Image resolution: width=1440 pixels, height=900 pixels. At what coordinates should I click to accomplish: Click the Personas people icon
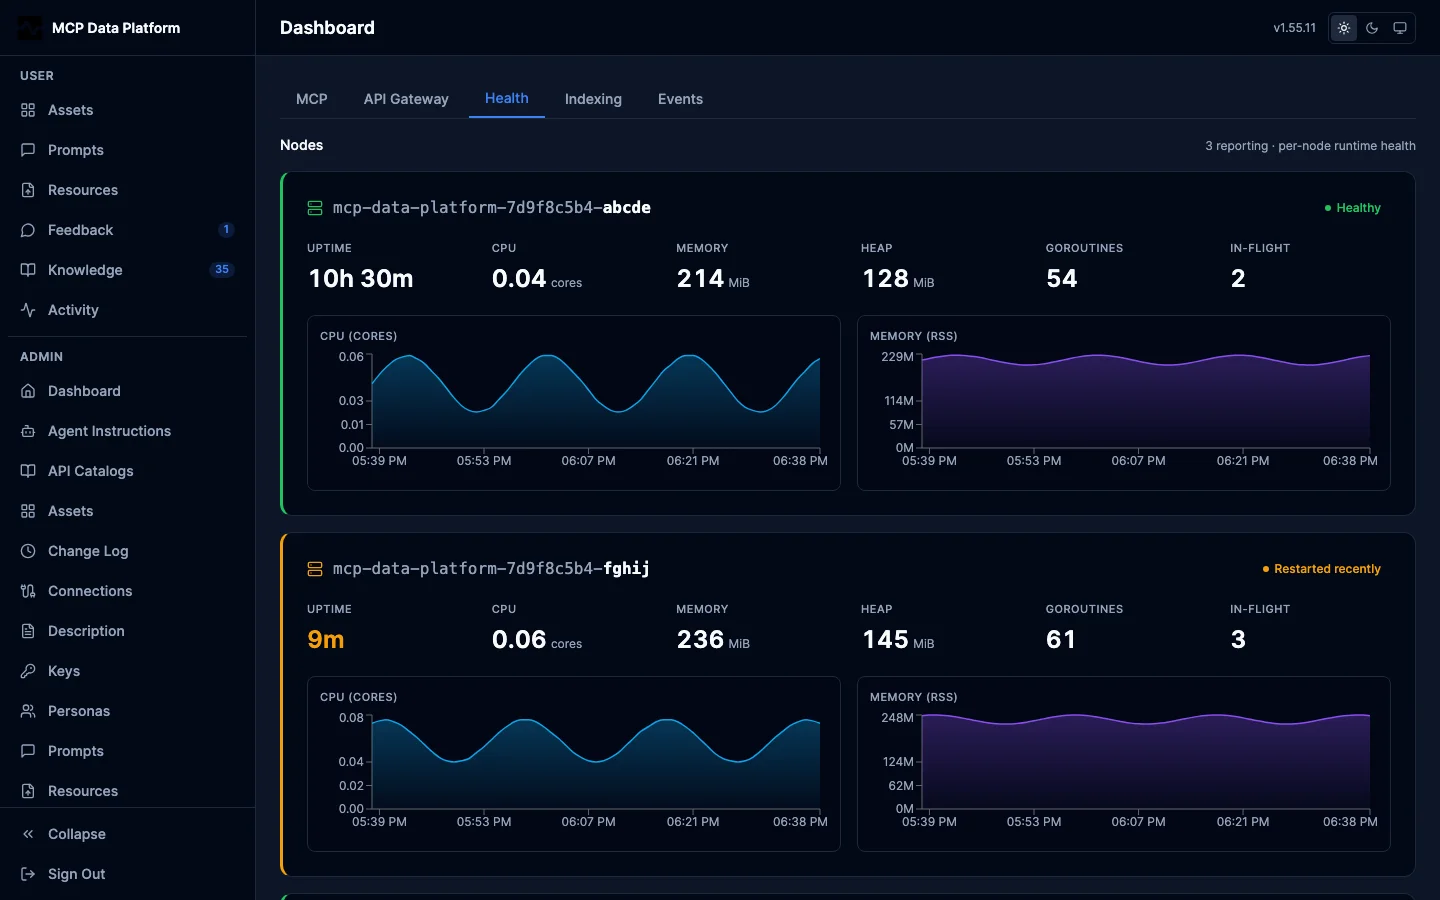point(28,711)
